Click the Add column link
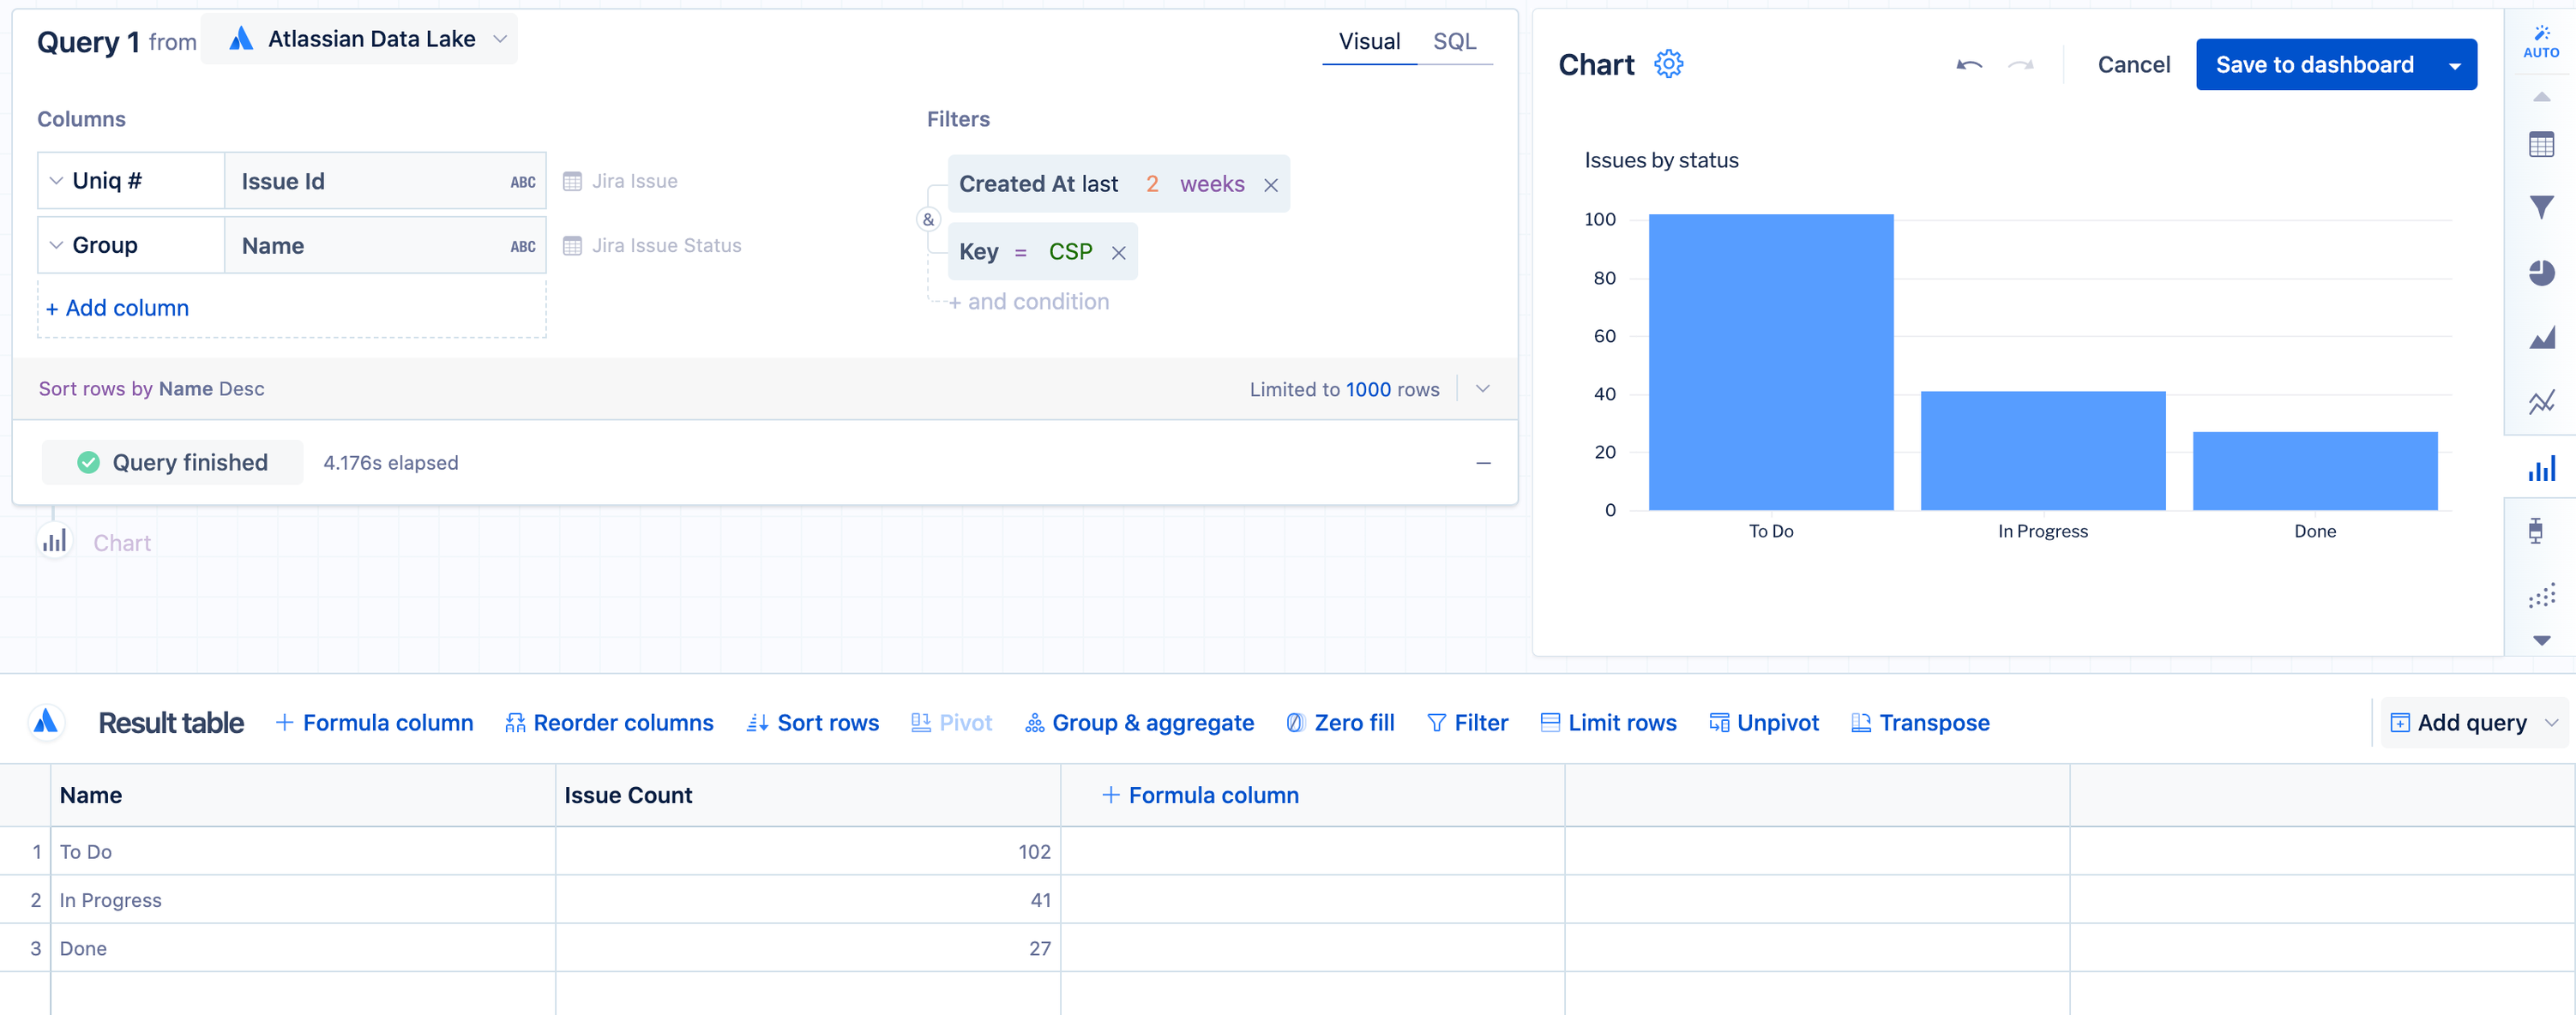Screen dimensions: 2576x1015 pyautogui.click(x=118, y=308)
